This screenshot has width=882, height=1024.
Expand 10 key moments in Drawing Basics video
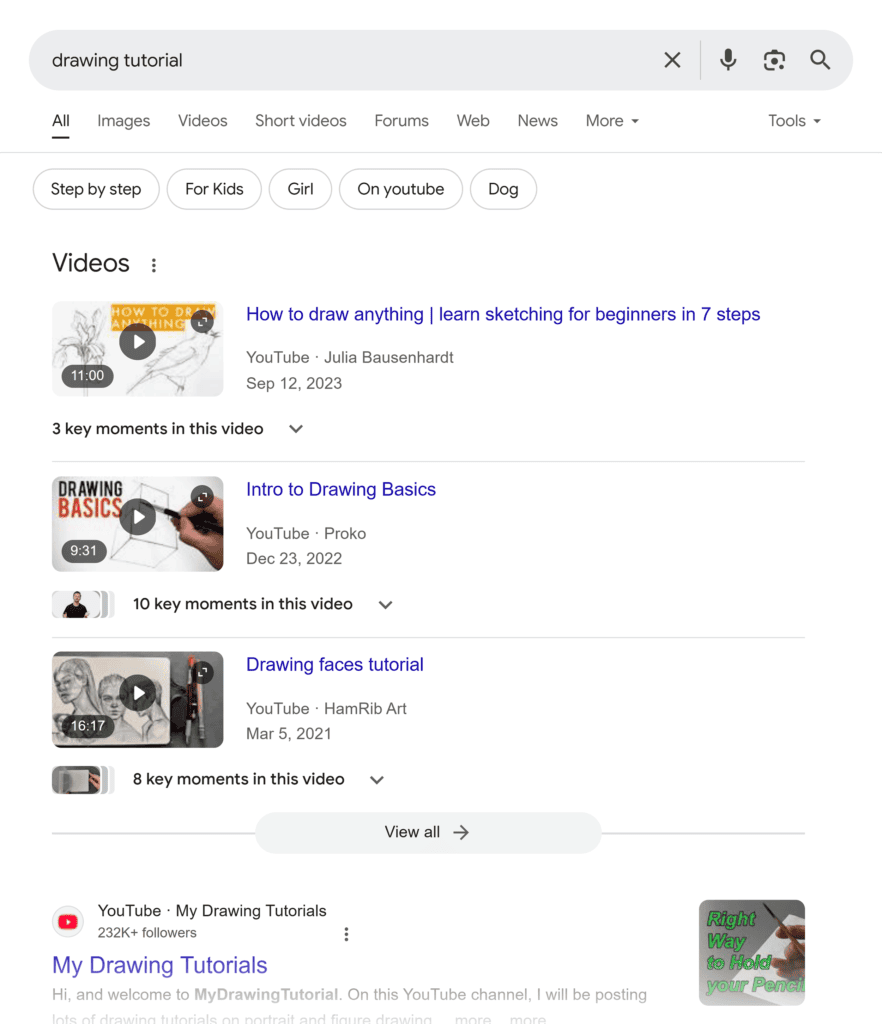(x=385, y=604)
